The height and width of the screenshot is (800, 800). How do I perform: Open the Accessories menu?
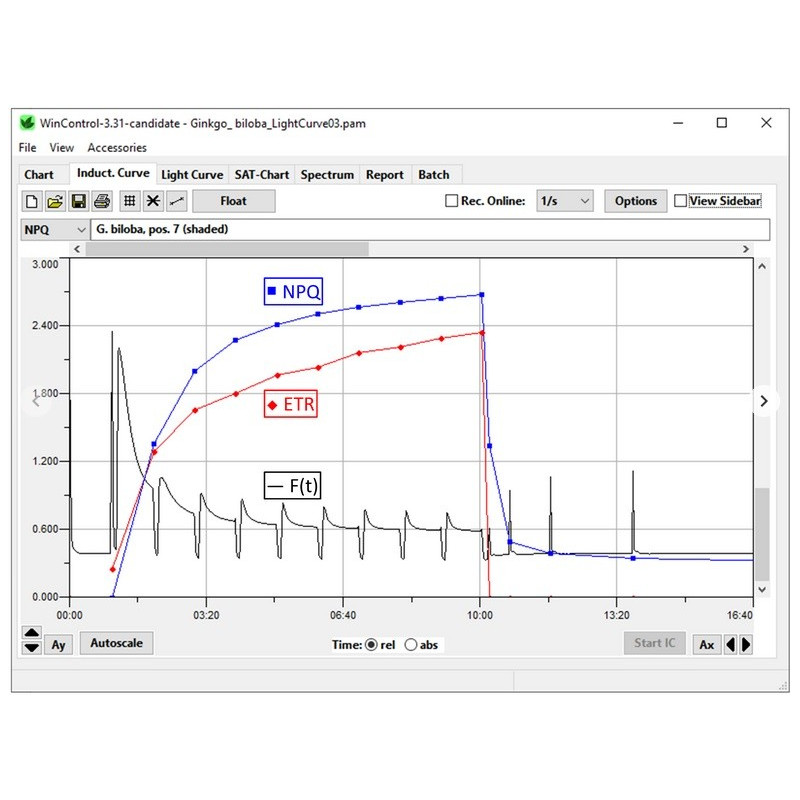pyautogui.click(x=117, y=148)
